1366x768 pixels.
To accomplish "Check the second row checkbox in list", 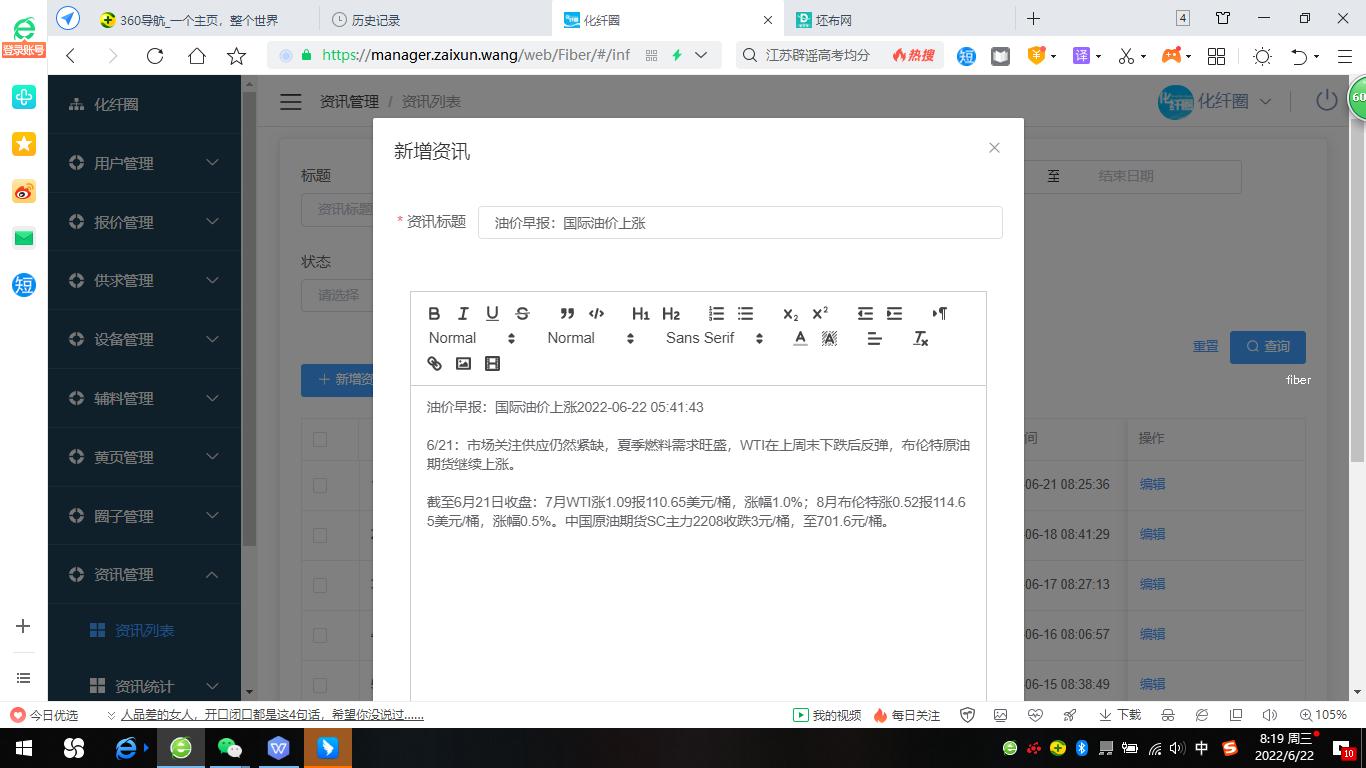I will [320, 535].
